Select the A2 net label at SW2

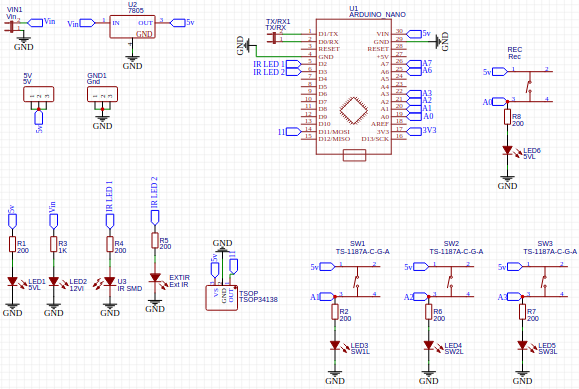[416, 297]
